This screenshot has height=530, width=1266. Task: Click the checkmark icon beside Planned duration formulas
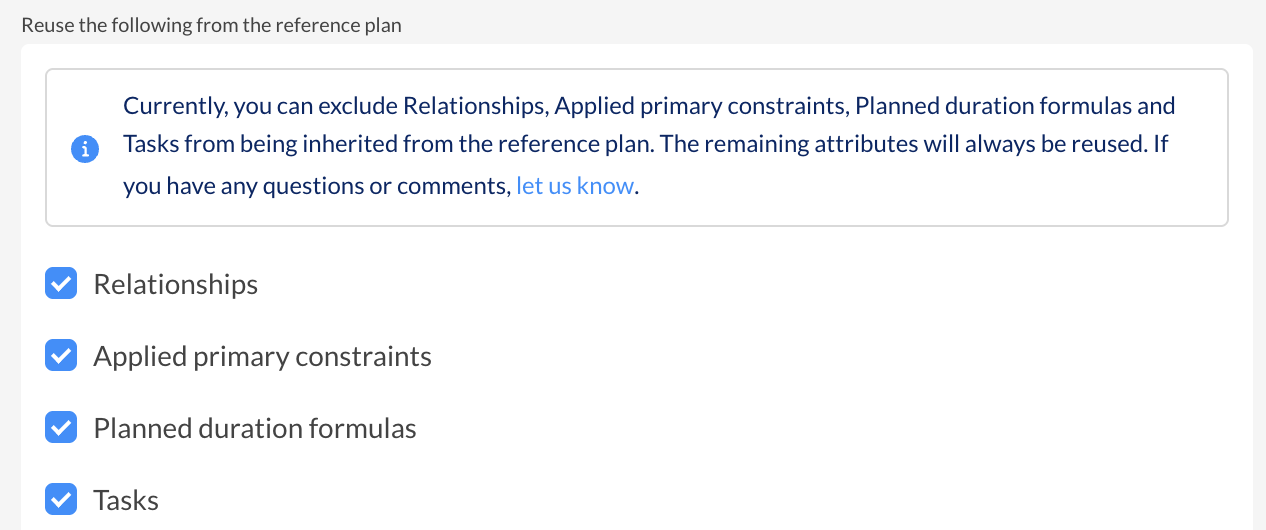[61, 428]
